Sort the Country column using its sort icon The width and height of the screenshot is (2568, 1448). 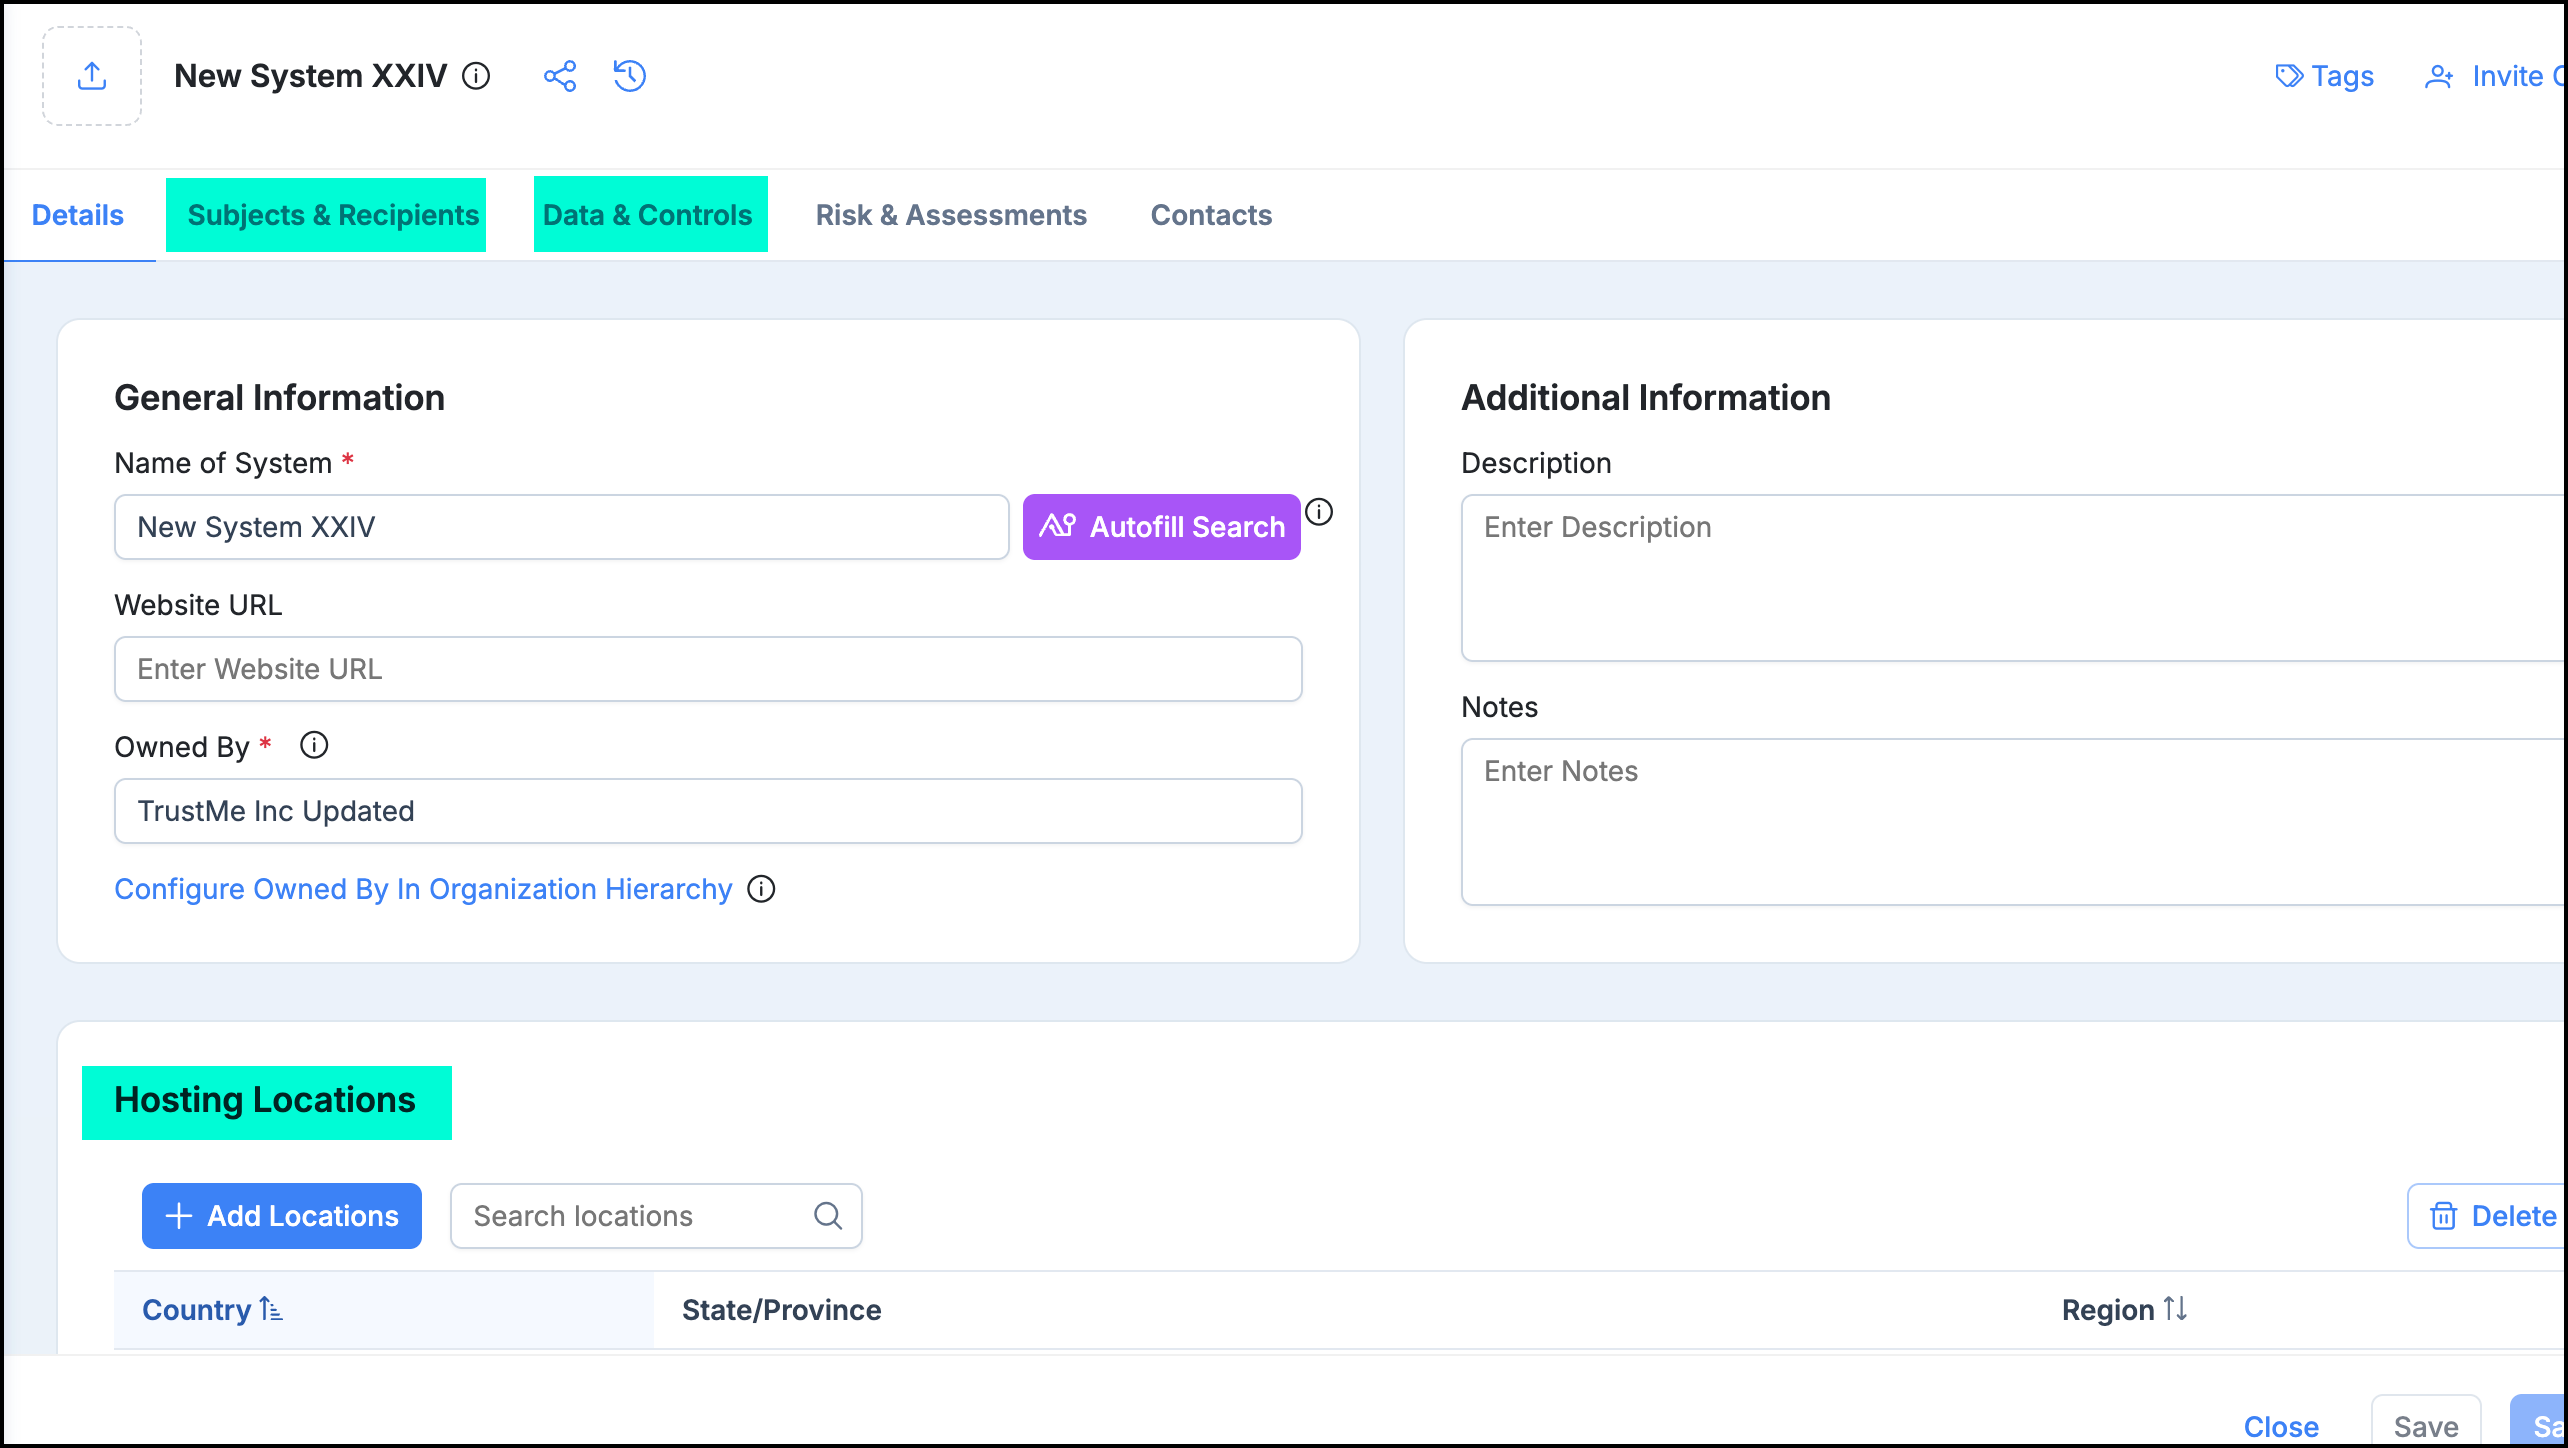(x=270, y=1308)
